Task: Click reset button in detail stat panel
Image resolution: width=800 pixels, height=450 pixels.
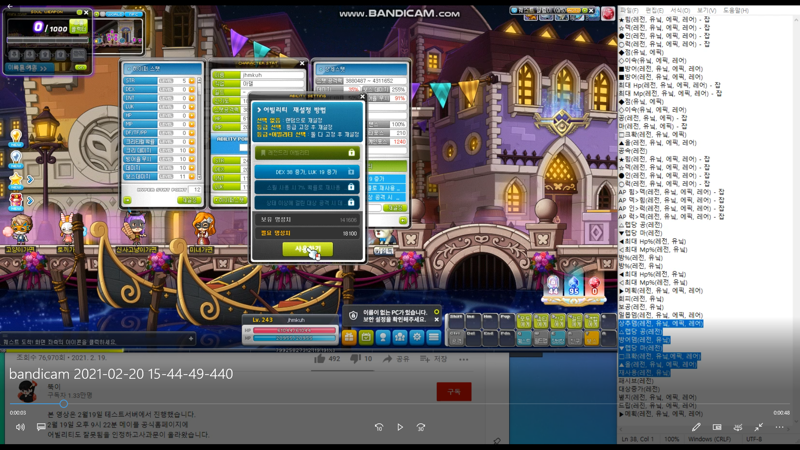Action: 395,208
